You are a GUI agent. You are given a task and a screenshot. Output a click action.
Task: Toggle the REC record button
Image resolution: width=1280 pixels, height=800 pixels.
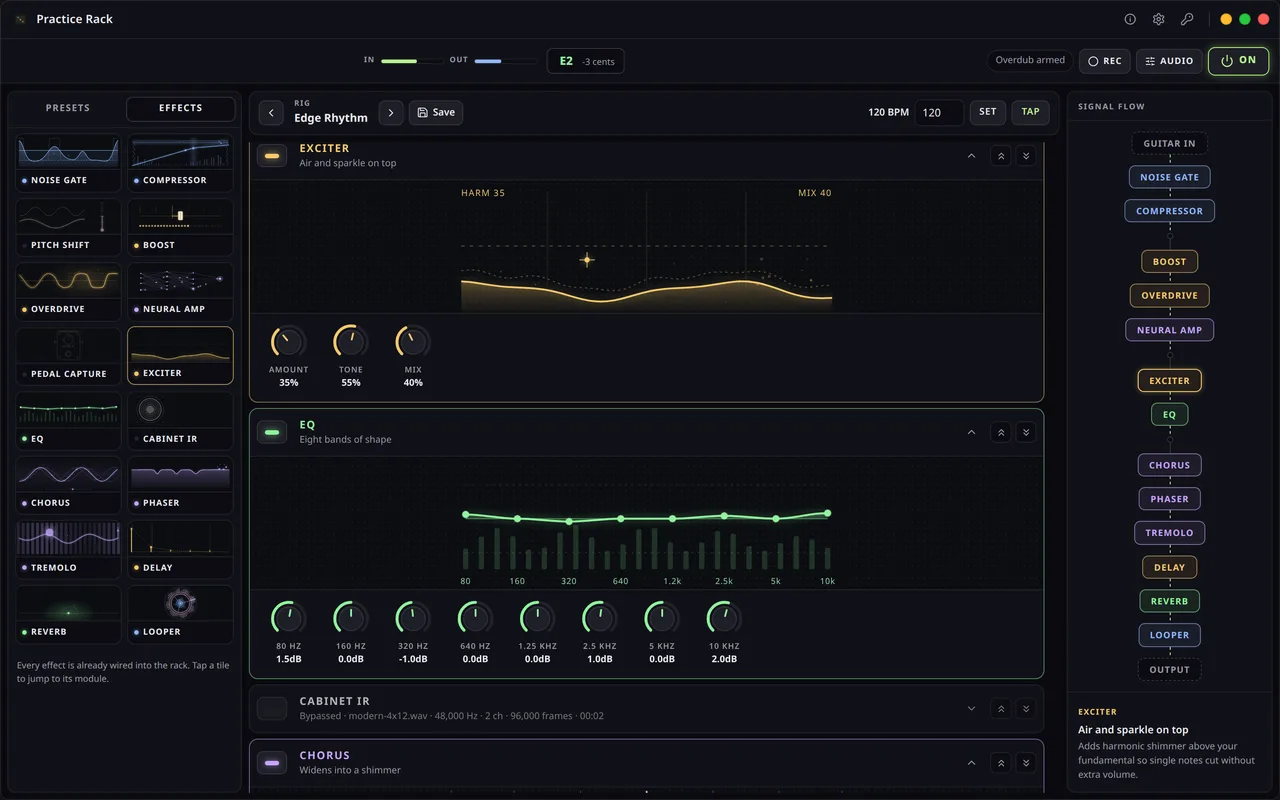point(1105,61)
